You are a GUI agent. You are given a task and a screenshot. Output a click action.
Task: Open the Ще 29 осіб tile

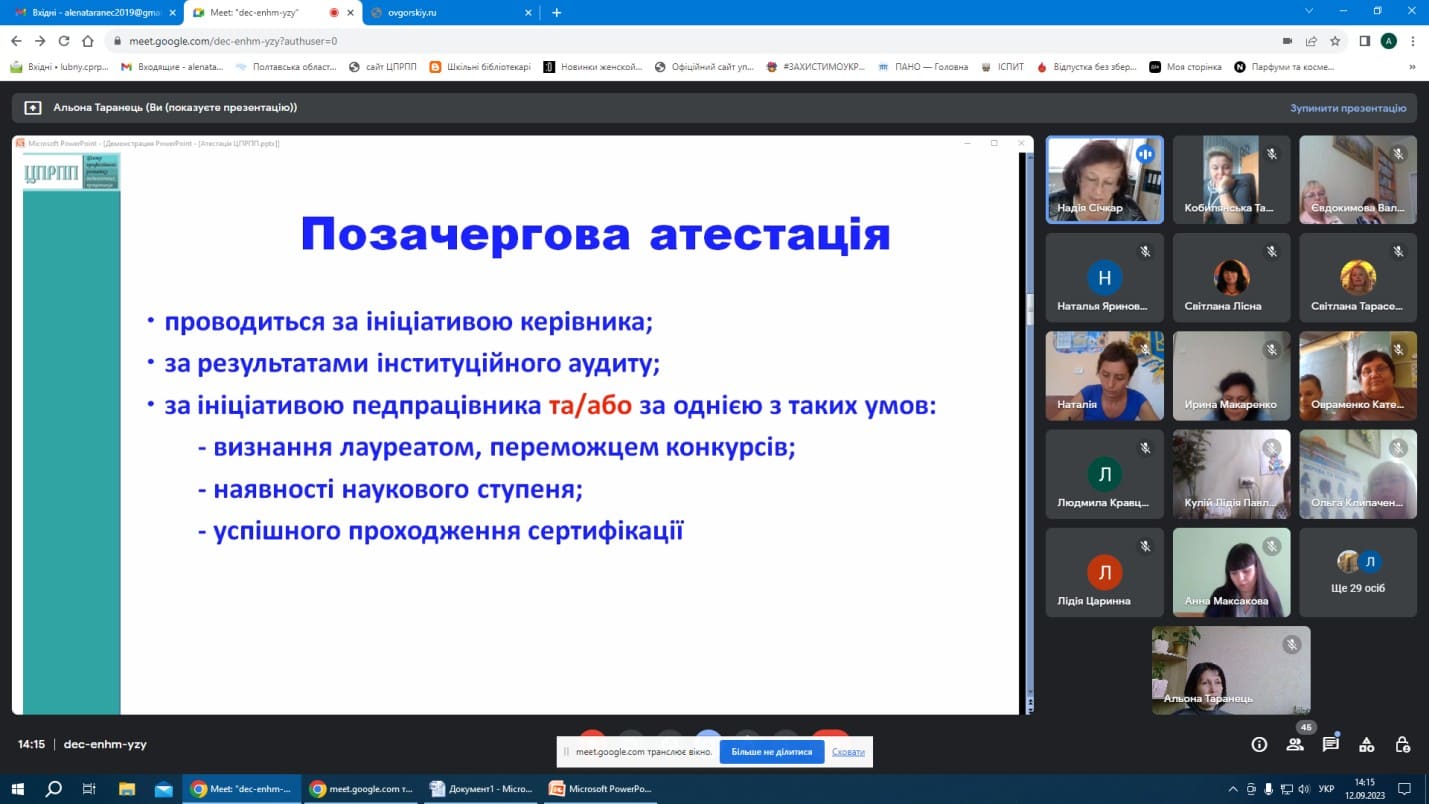(x=1358, y=573)
